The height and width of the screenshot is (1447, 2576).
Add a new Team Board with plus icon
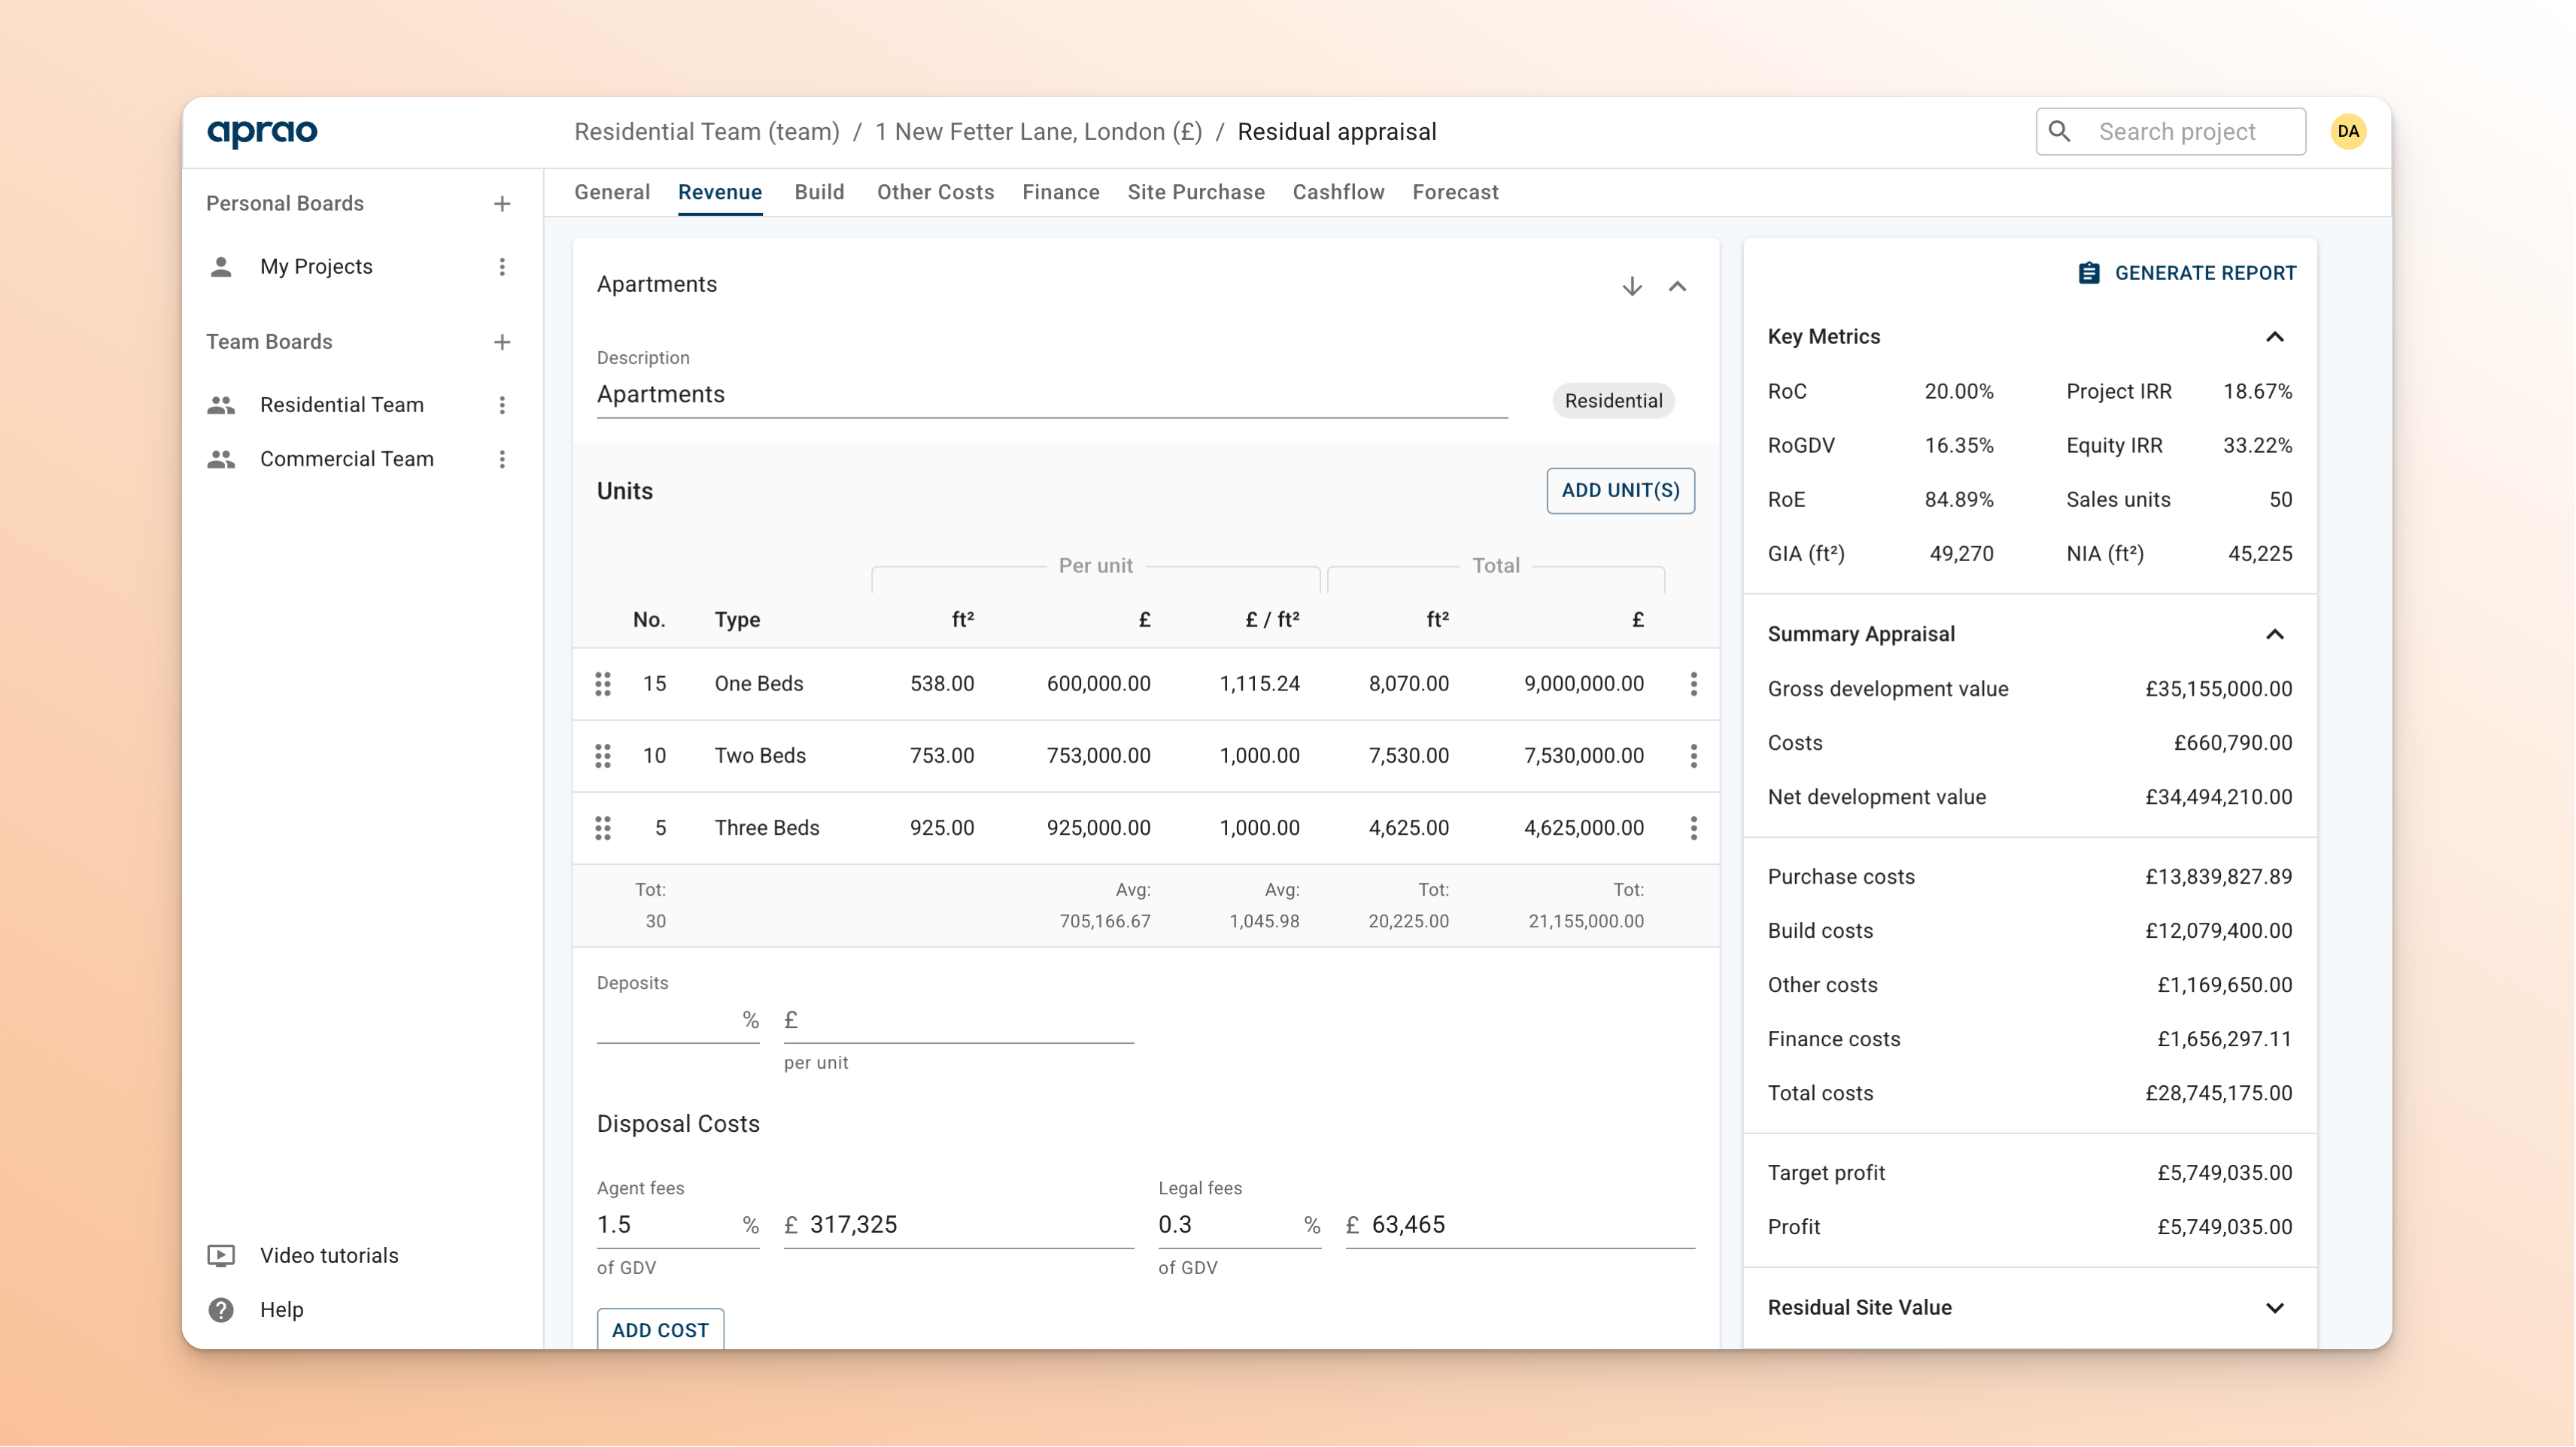coord(502,342)
